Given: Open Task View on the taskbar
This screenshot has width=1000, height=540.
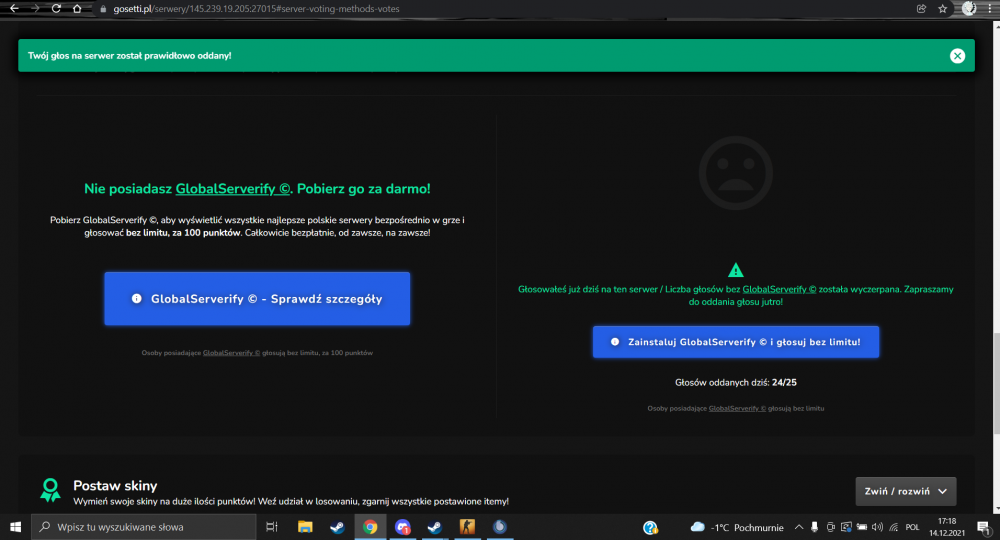Looking at the screenshot, I should (272, 527).
